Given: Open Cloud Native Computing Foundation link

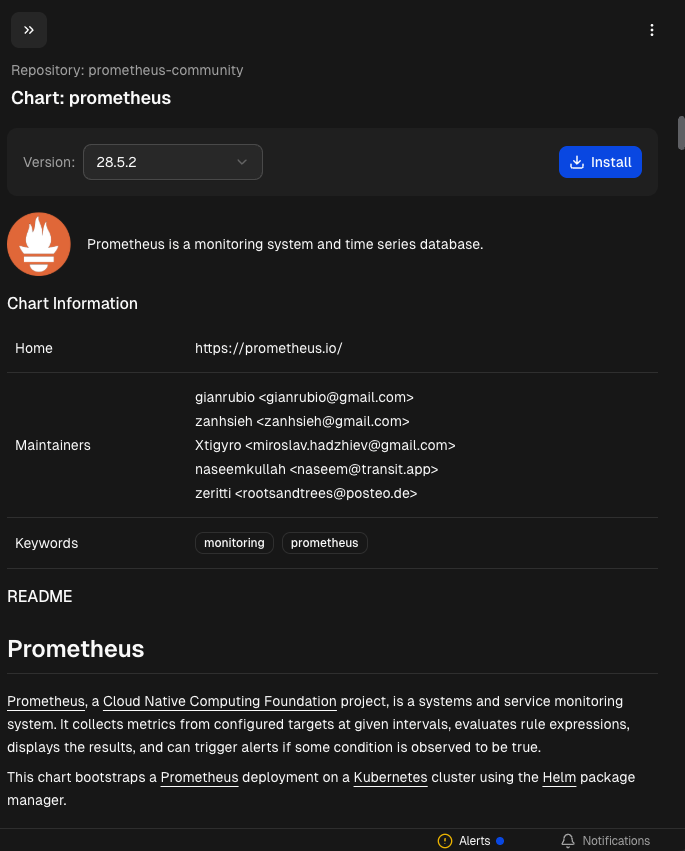Looking at the screenshot, I should [x=219, y=701].
